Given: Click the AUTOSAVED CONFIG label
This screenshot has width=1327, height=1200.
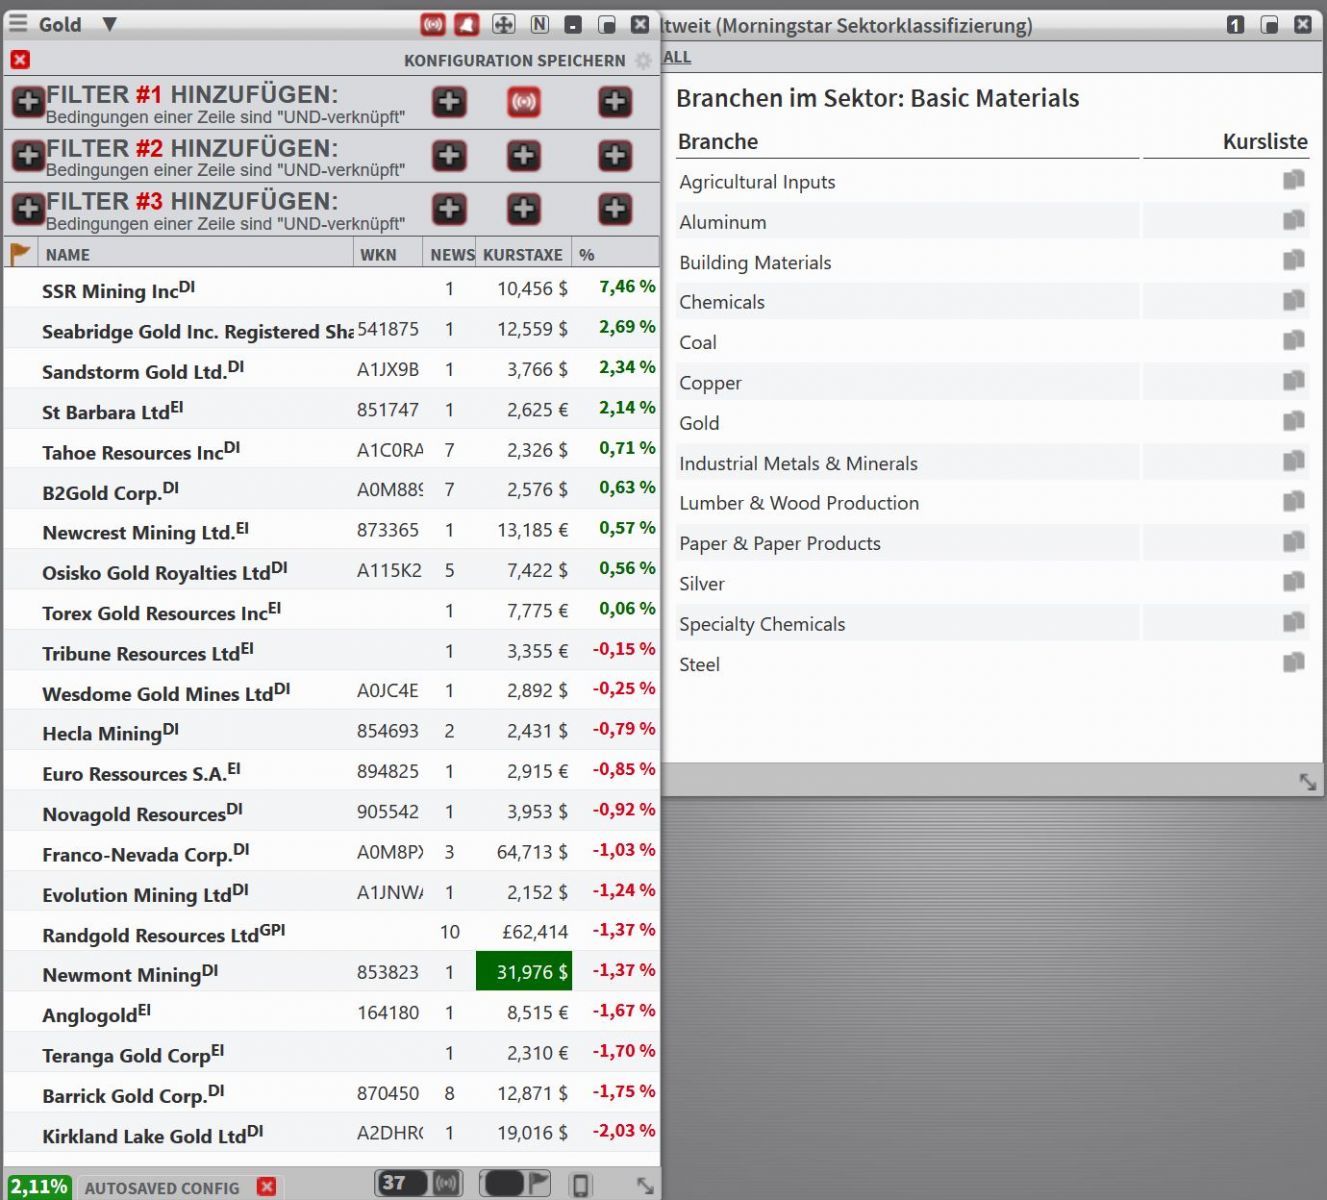Looking at the screenshot, I should click(x=162, y=1188).
